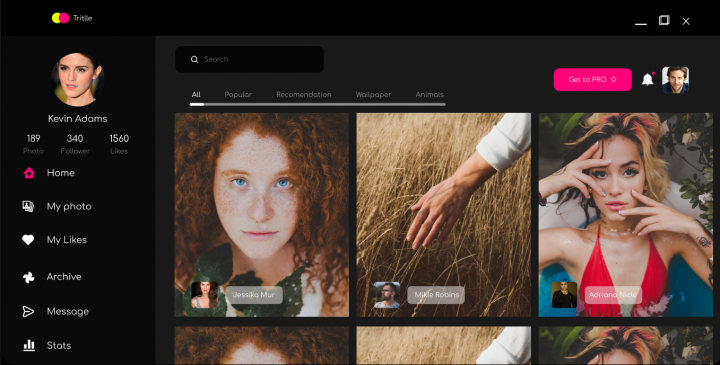Switch to the Popular tab

[x=238, y=95]
